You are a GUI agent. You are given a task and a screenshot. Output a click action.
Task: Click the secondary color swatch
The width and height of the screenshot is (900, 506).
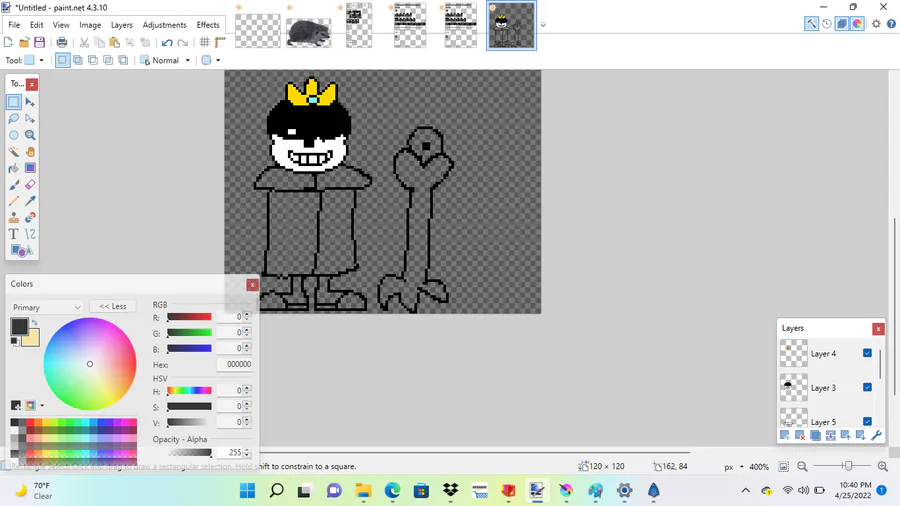pyautogui.click(x=33, y=340)
